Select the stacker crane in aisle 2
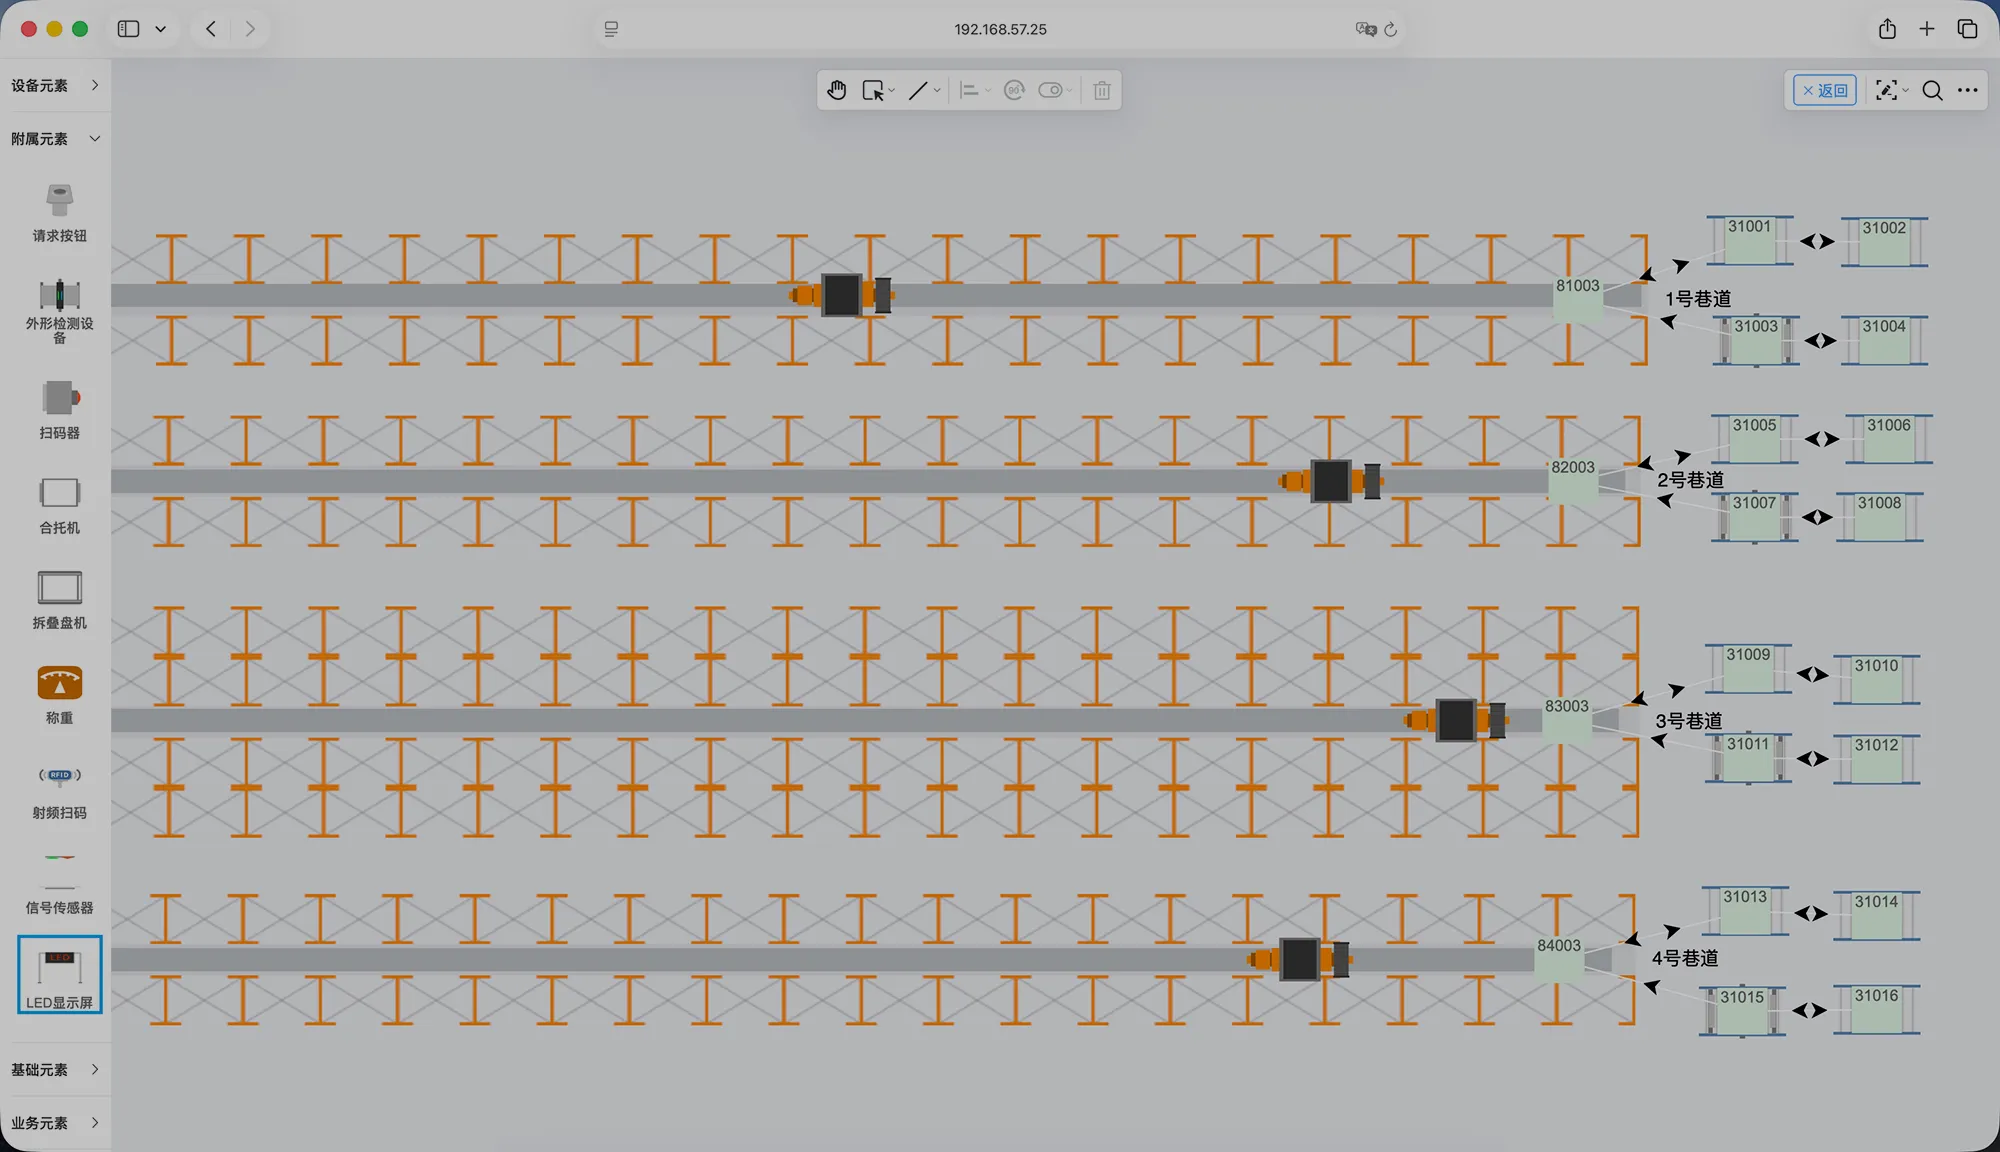 (x=1331, y=481)
